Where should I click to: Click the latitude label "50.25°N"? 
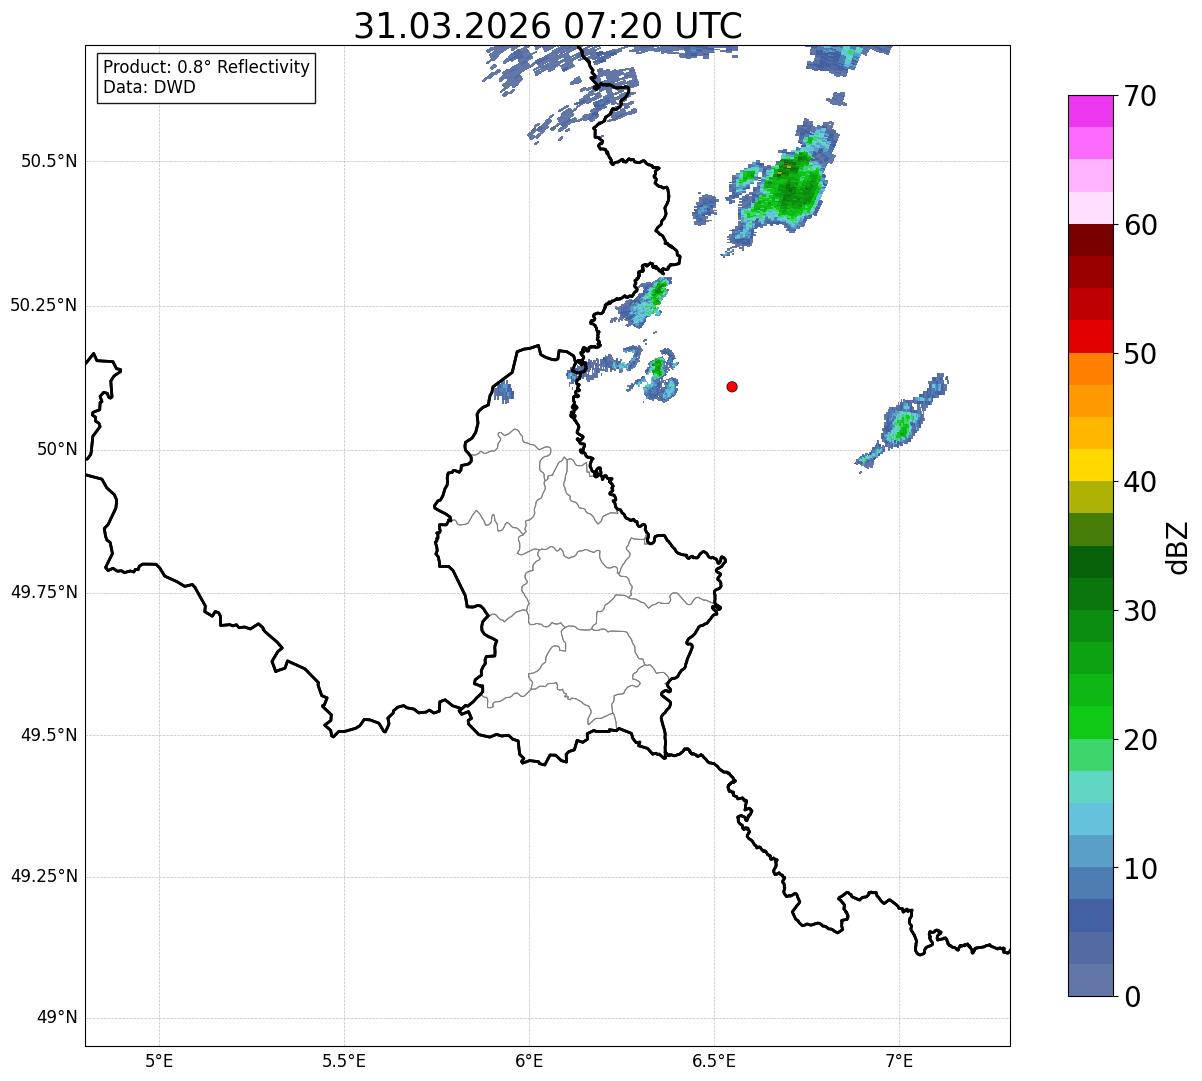[43, 305]
